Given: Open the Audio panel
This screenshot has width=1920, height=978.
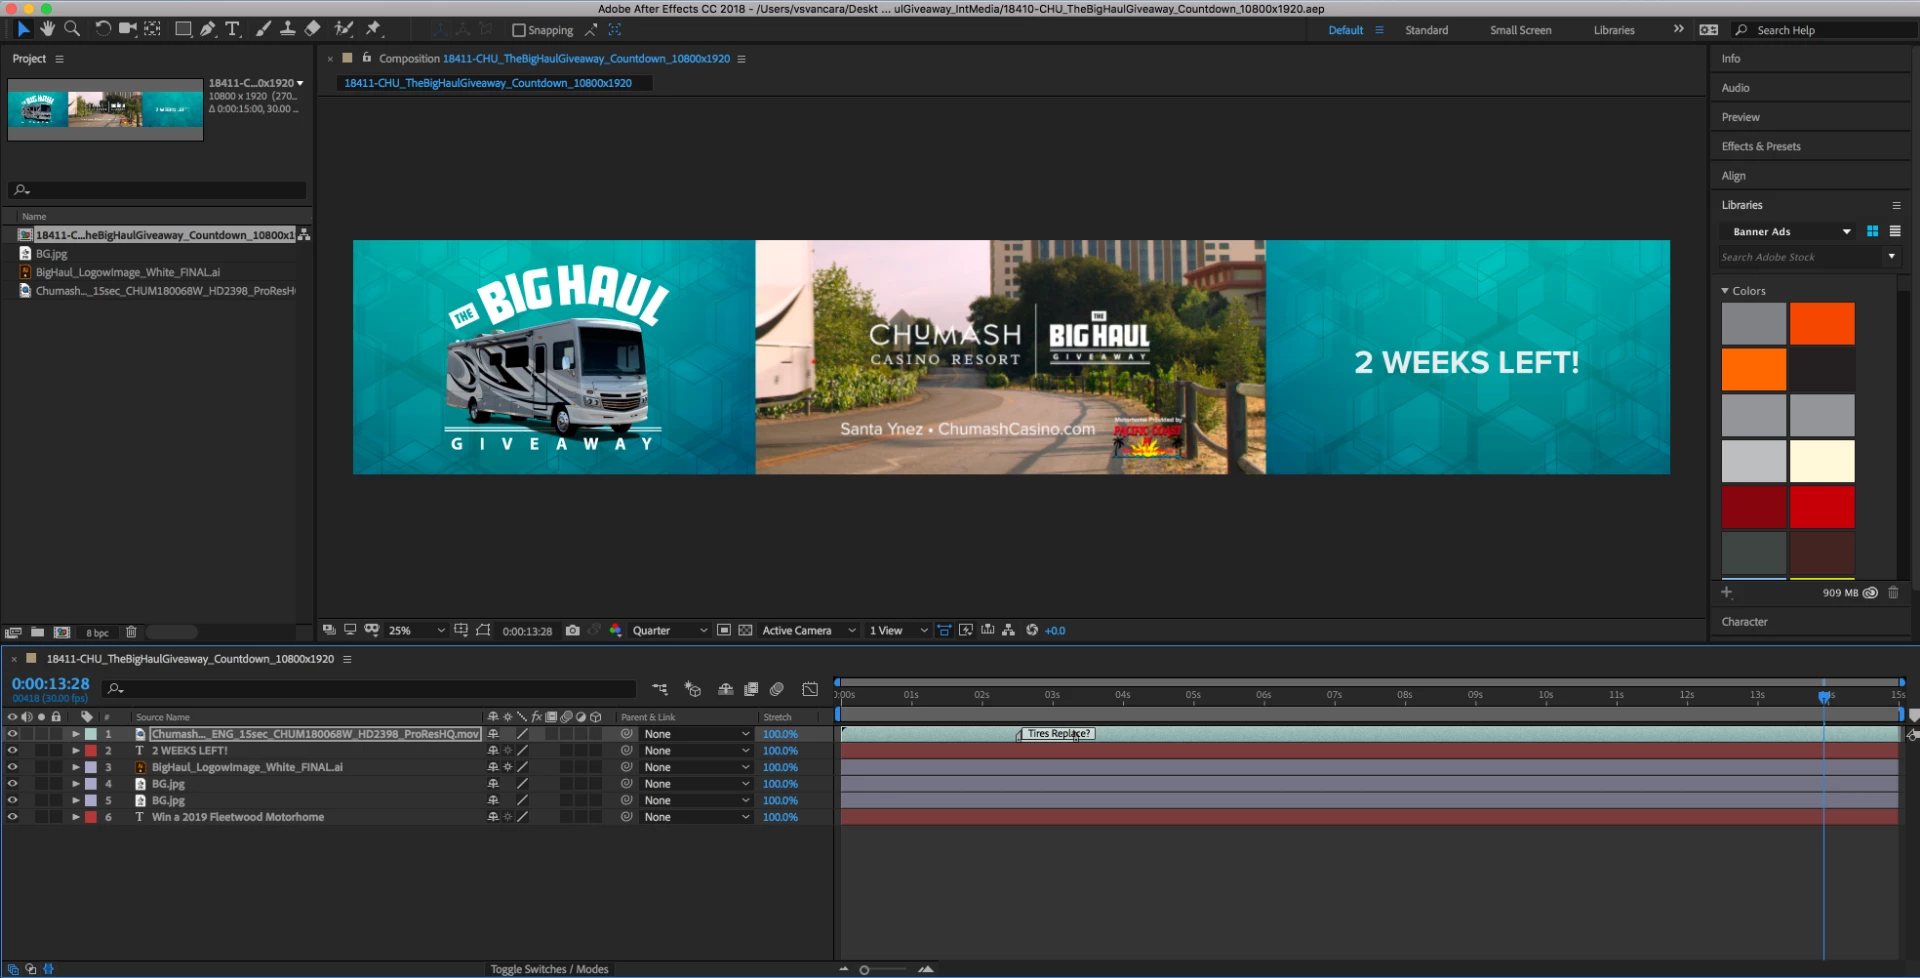Looking at the screenshot, I should [x=1735, y=88].
